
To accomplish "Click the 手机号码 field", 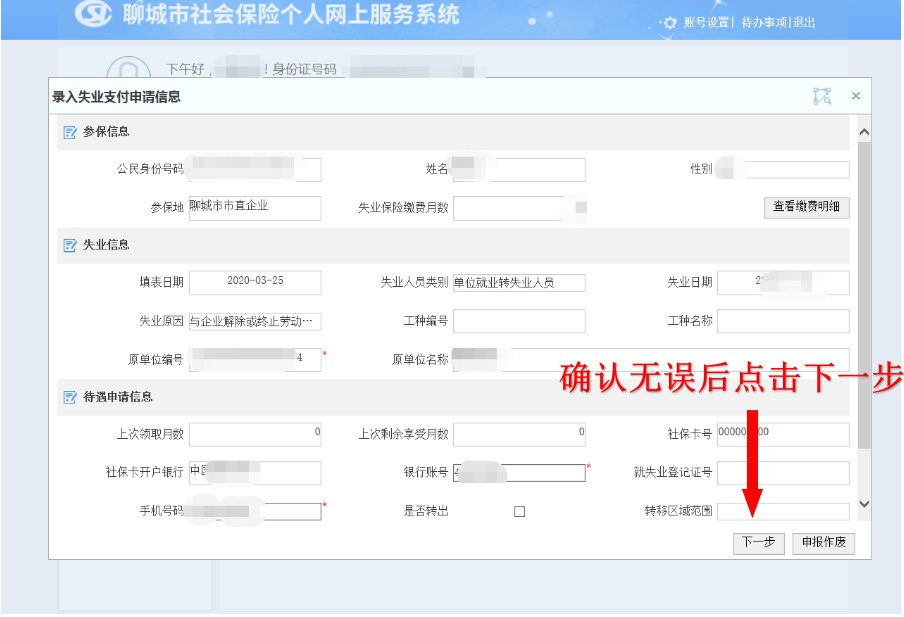I will coord(255,511).
